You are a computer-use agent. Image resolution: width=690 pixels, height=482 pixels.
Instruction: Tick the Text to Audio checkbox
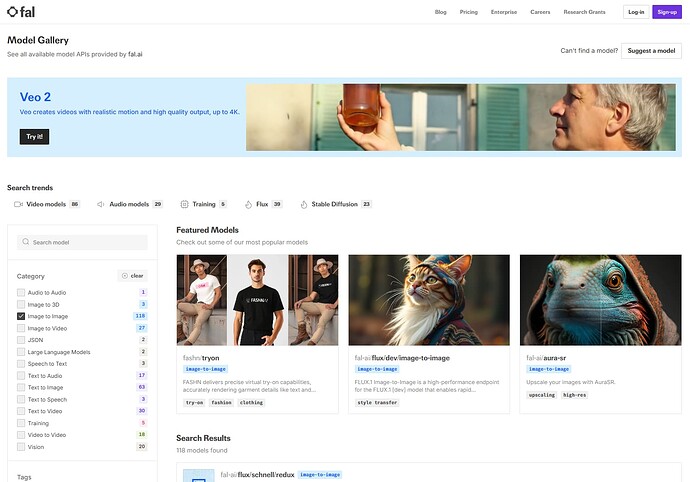coord(21,375)
